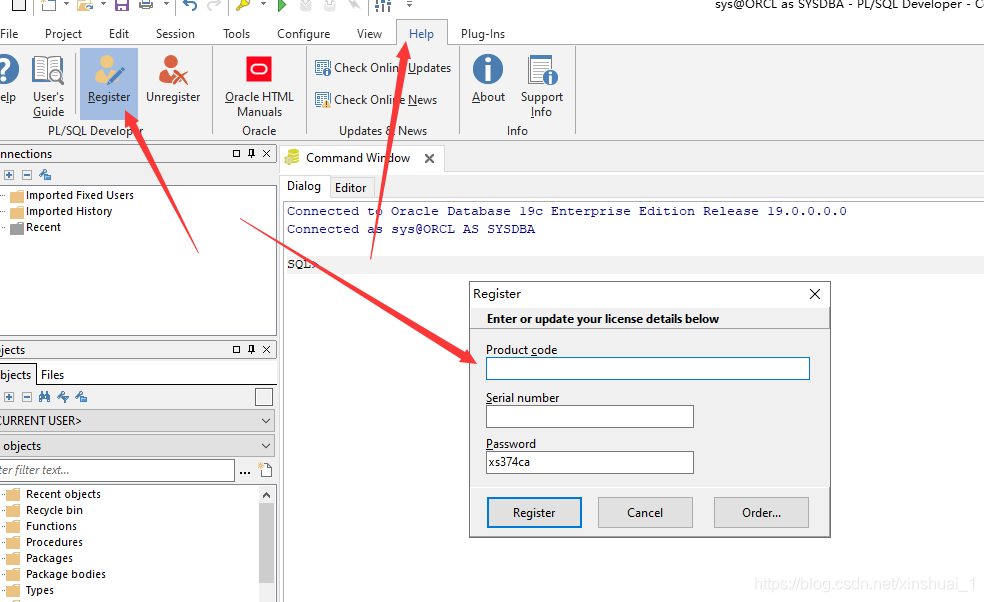Image resolution: width=984 pixels, height=602 pixels.
Task: Pin the Connections panel
Action: tap(252, 154)
